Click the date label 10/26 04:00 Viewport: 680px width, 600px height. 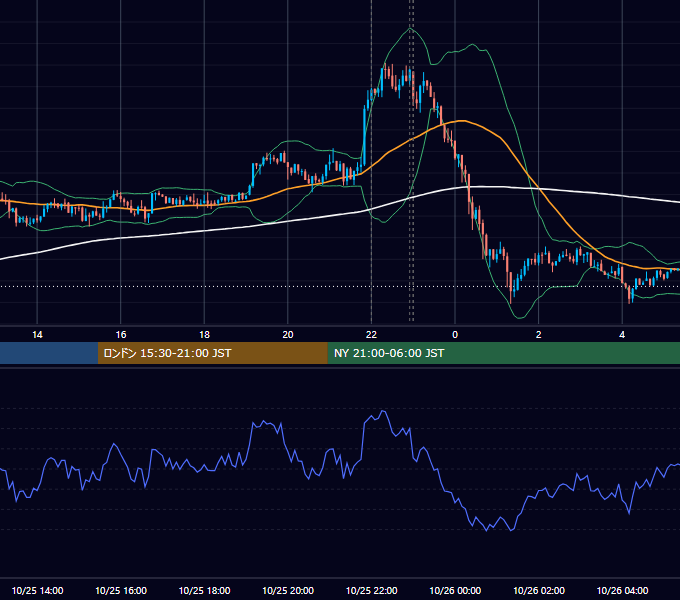coord(622,590)
